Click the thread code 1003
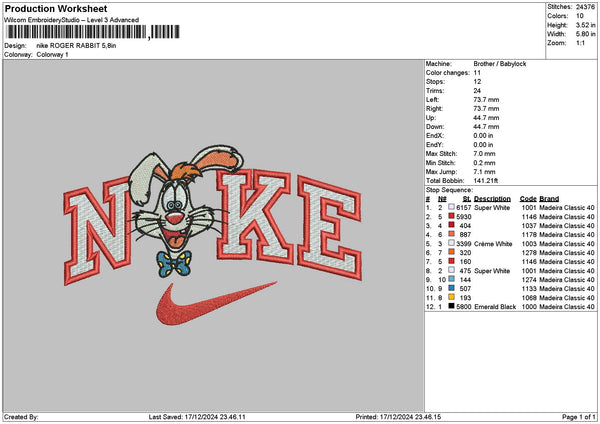This screenshot has height=424, width=600. [x=529, y=243]
